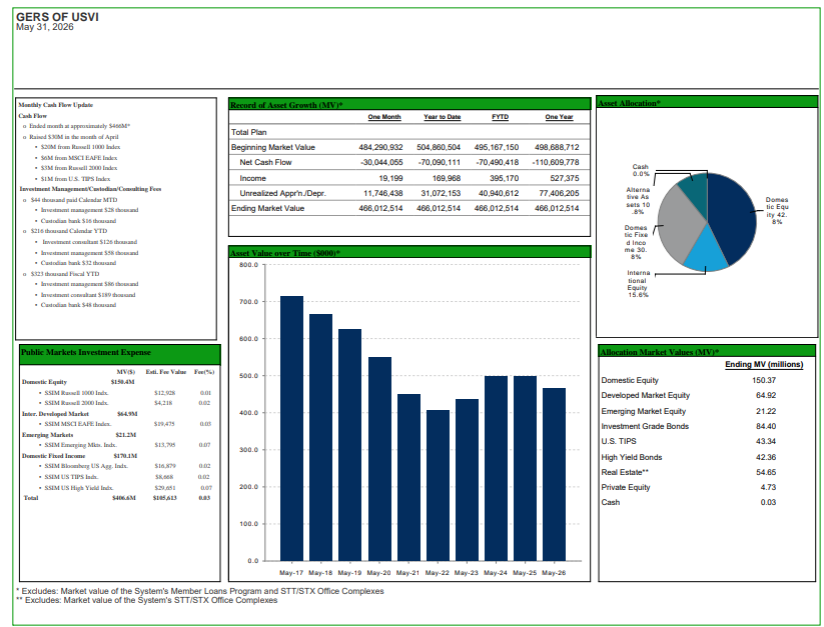Click the May-26 bar in chart
Screen dimensions: 824x627
[554, 475]
